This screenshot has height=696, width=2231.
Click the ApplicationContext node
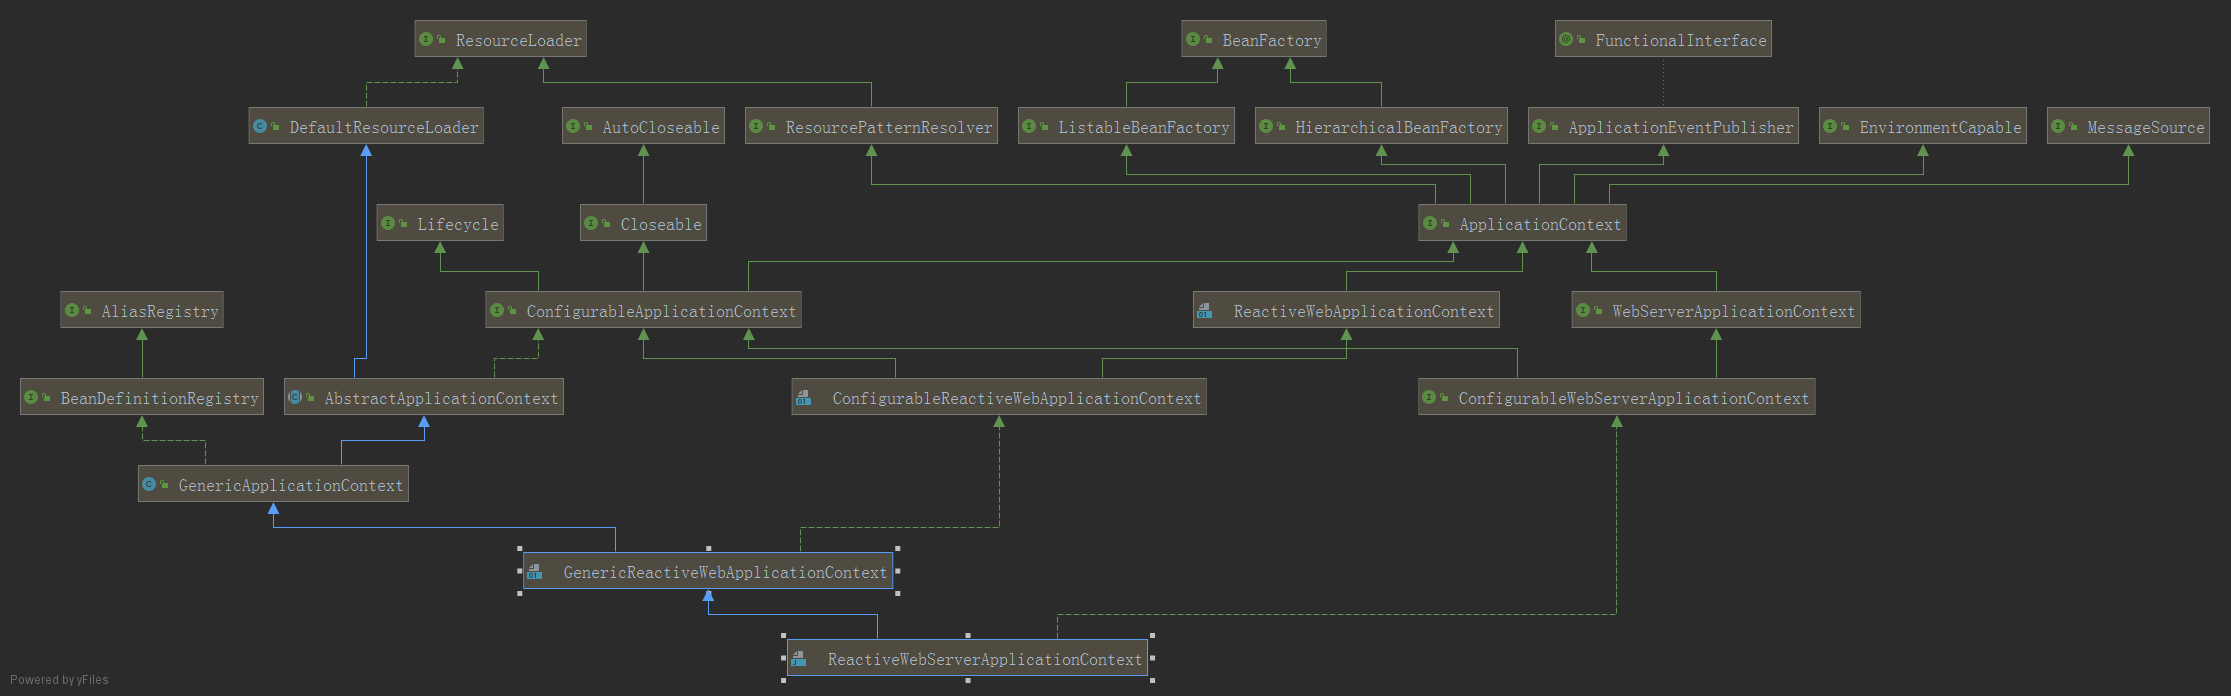[1522, 223]
